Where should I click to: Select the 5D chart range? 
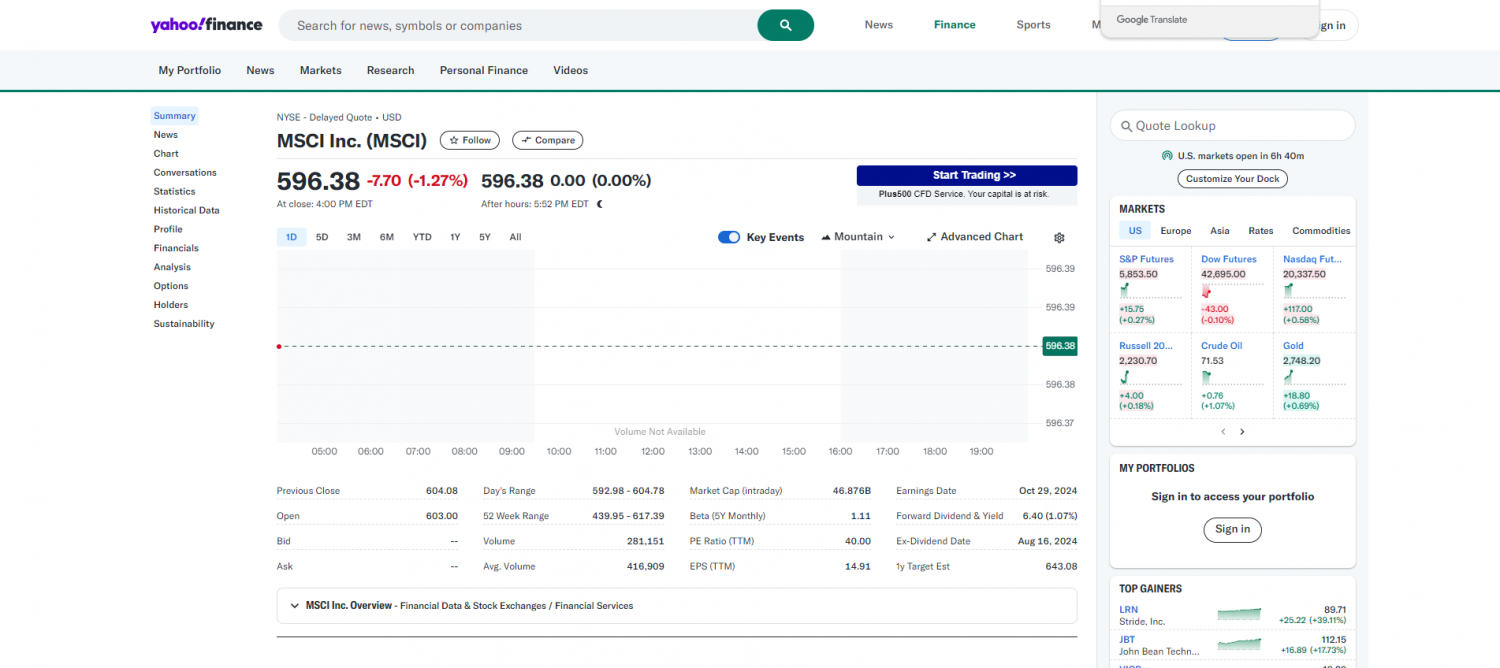(322, 238)
